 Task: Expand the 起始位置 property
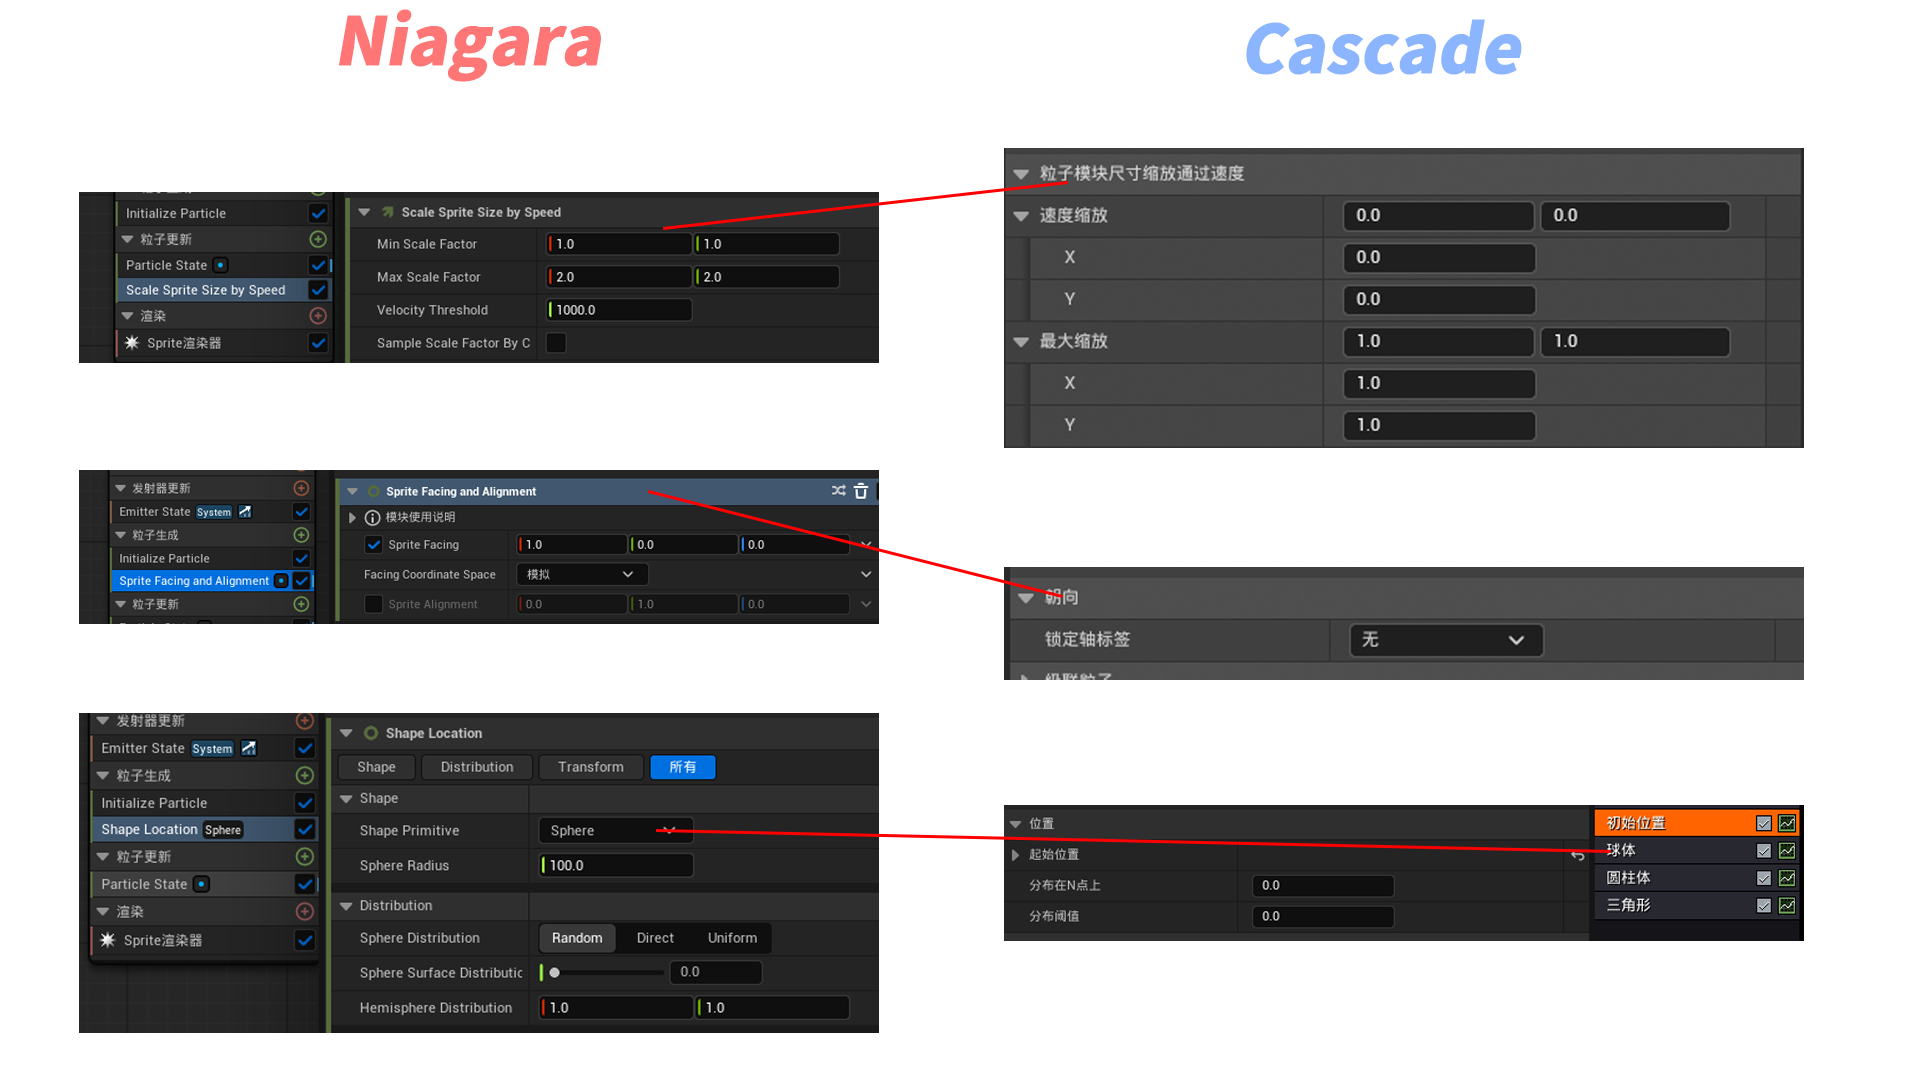(1016, 855)
